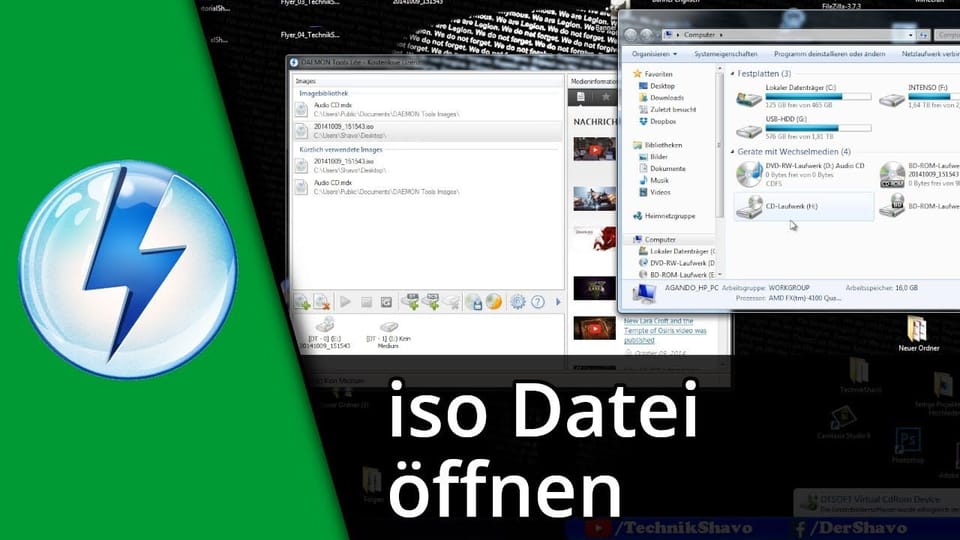Select the Neuer Ordner desktop folder
The image size is (960, 540).
click(x=918, y=334)
